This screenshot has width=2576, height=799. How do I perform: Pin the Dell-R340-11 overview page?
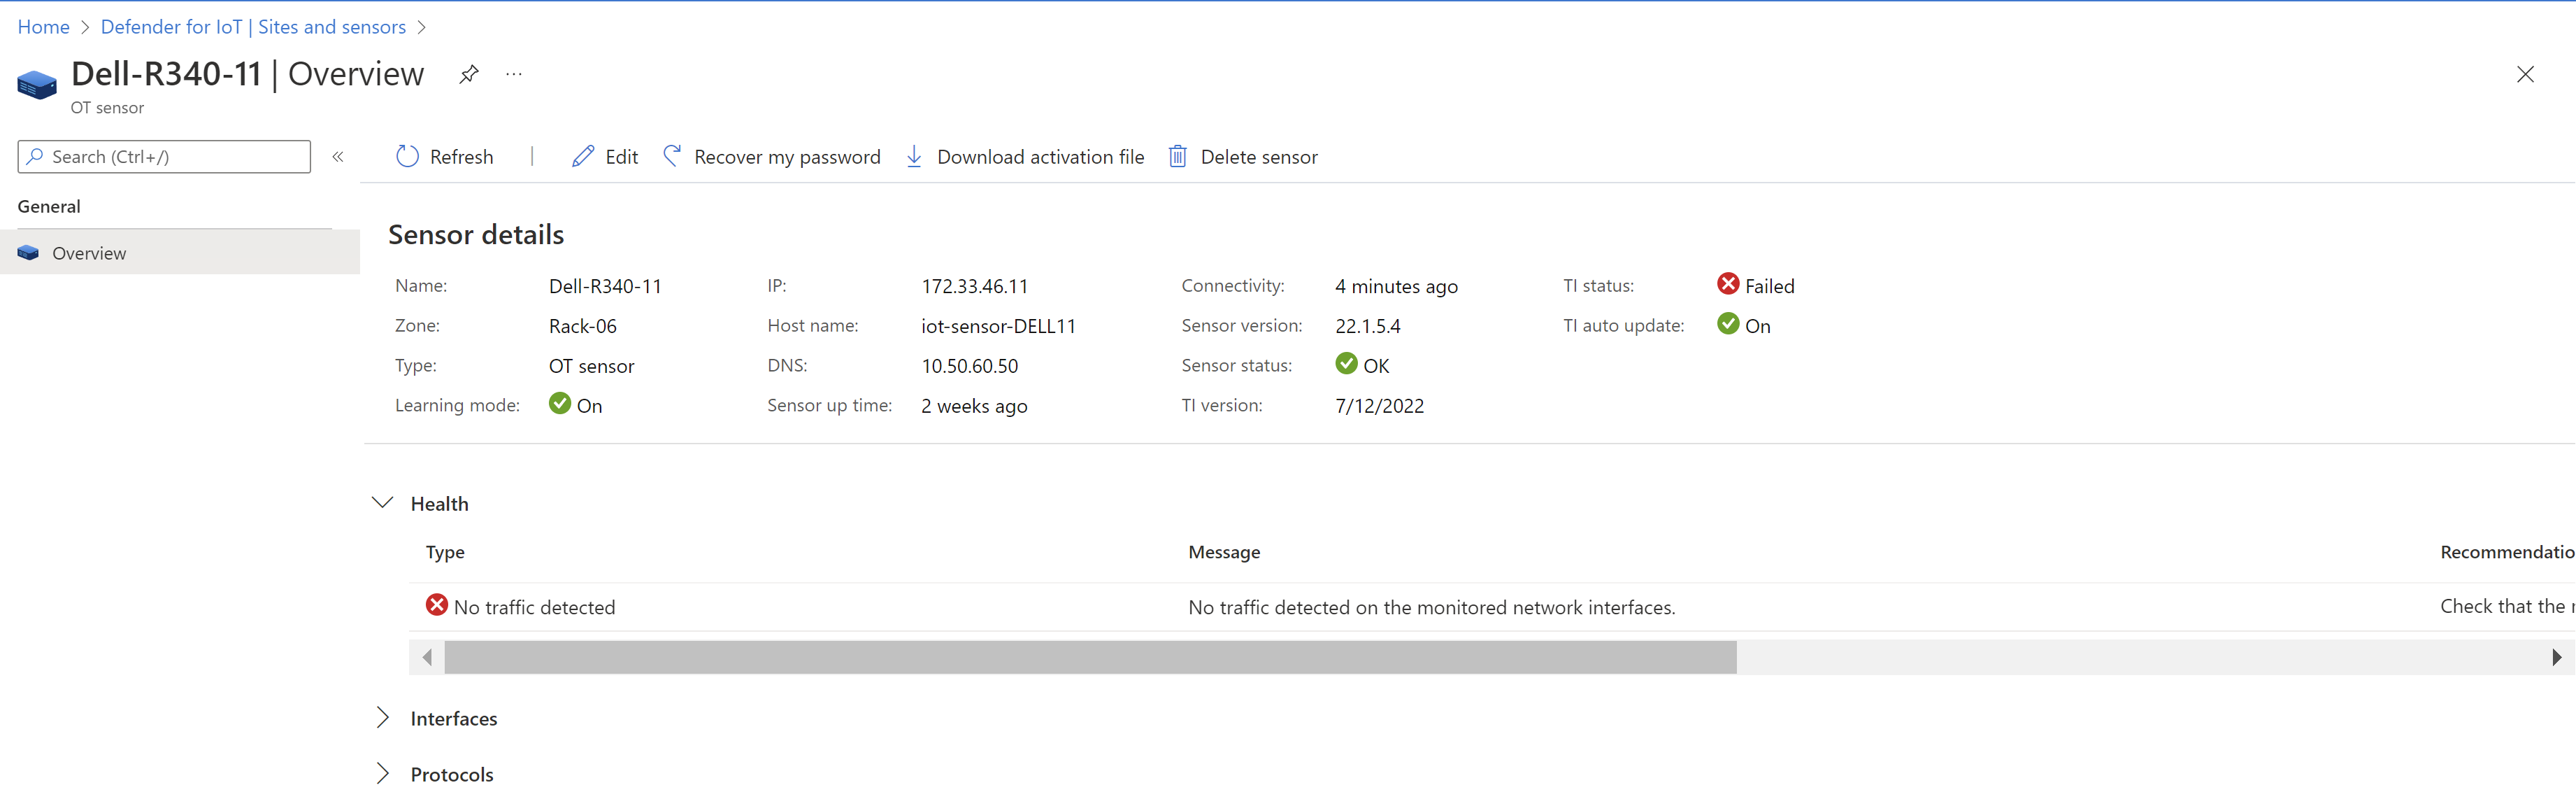[469, 74]
